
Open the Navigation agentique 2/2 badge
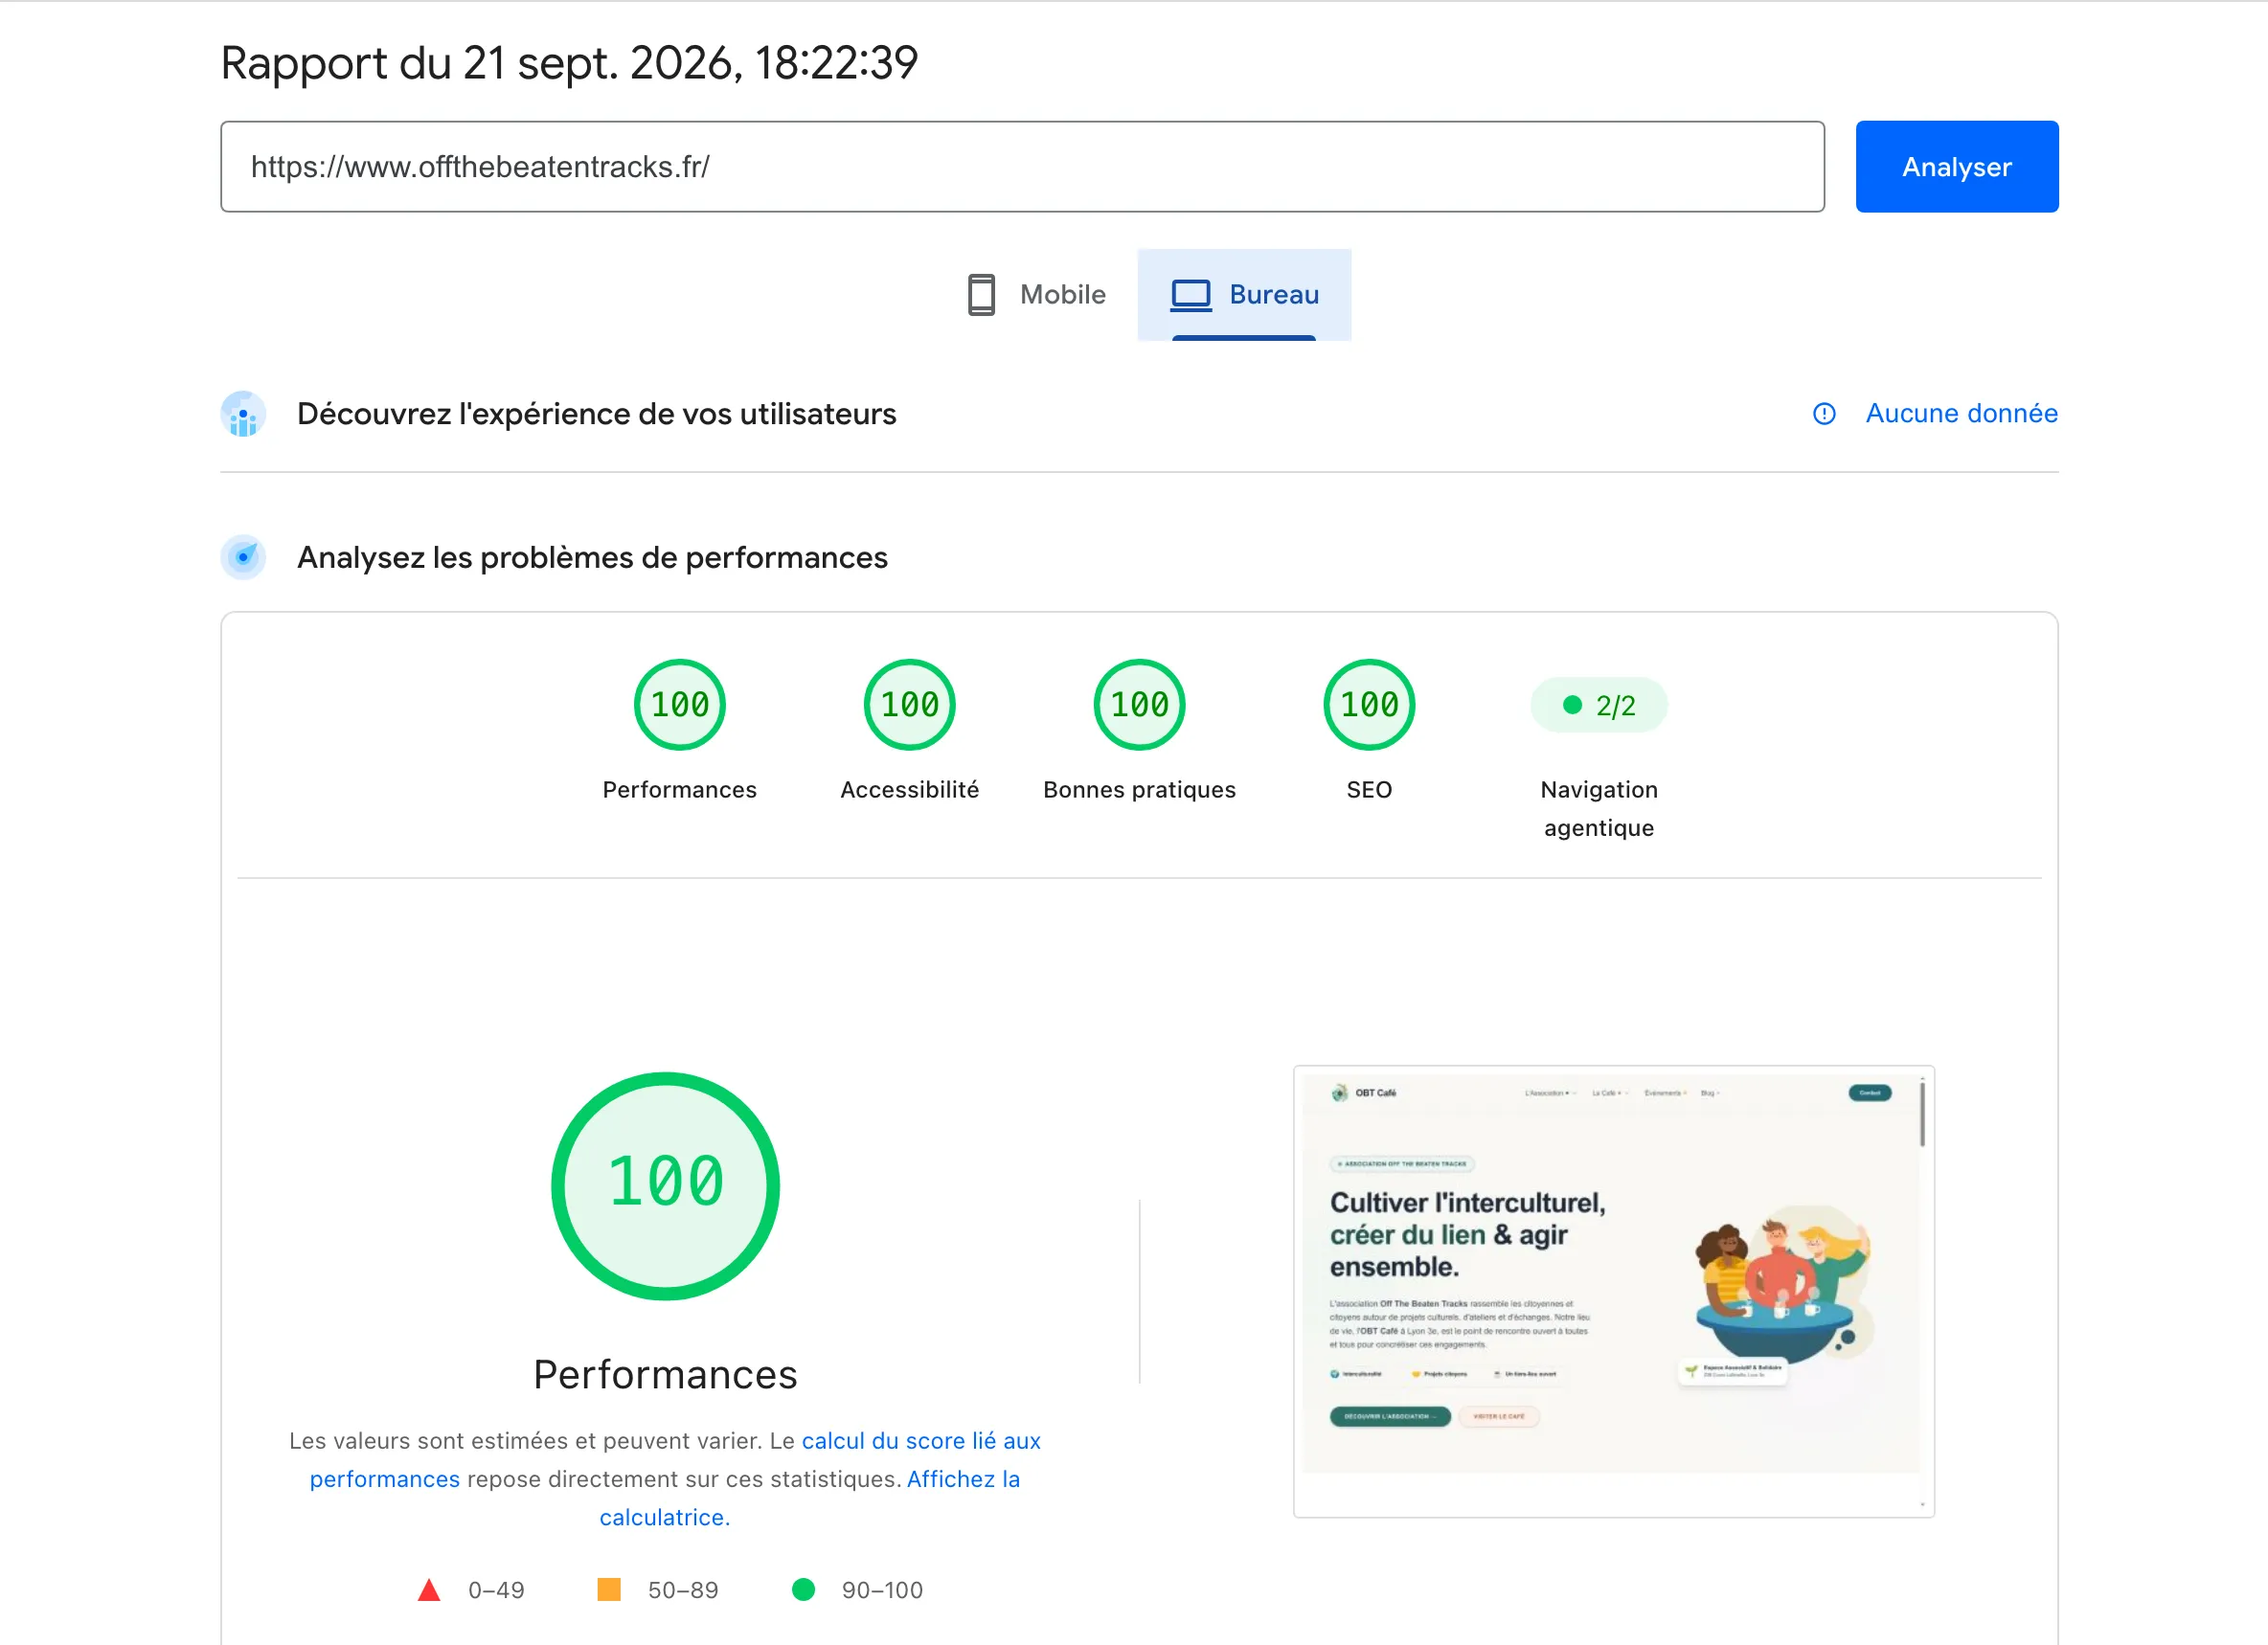[1599, 705]
